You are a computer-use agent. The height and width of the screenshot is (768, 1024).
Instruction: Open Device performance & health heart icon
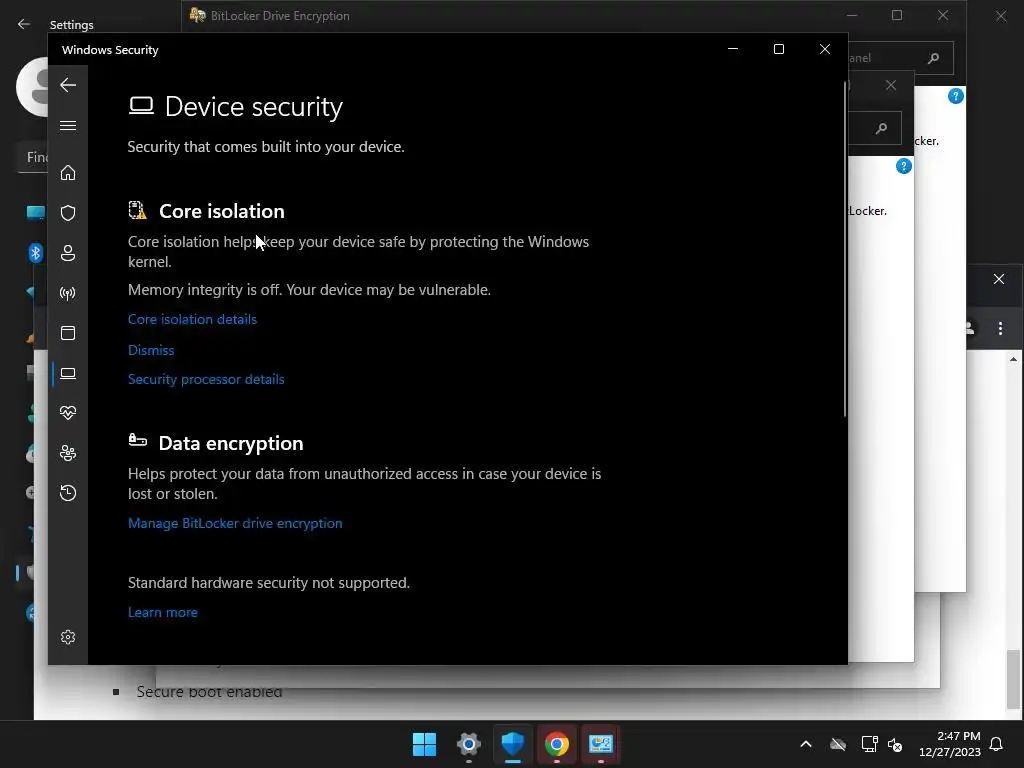[x=68, y=413]
